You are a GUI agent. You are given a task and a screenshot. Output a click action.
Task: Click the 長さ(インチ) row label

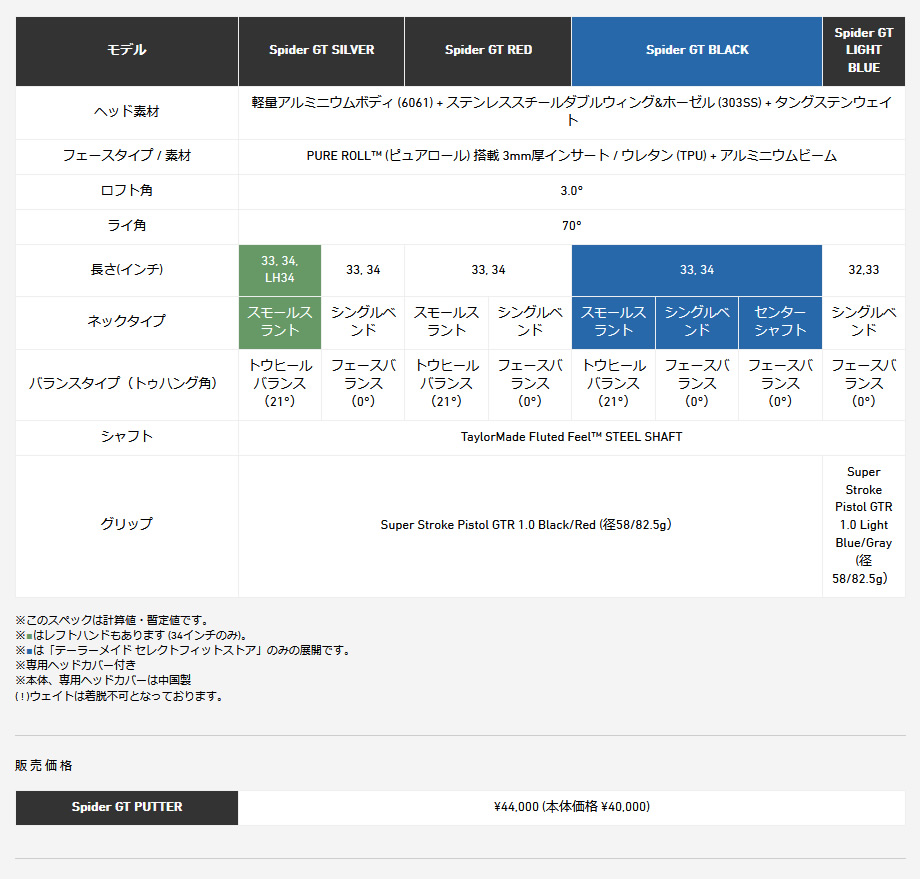click(x=127, y=270)
